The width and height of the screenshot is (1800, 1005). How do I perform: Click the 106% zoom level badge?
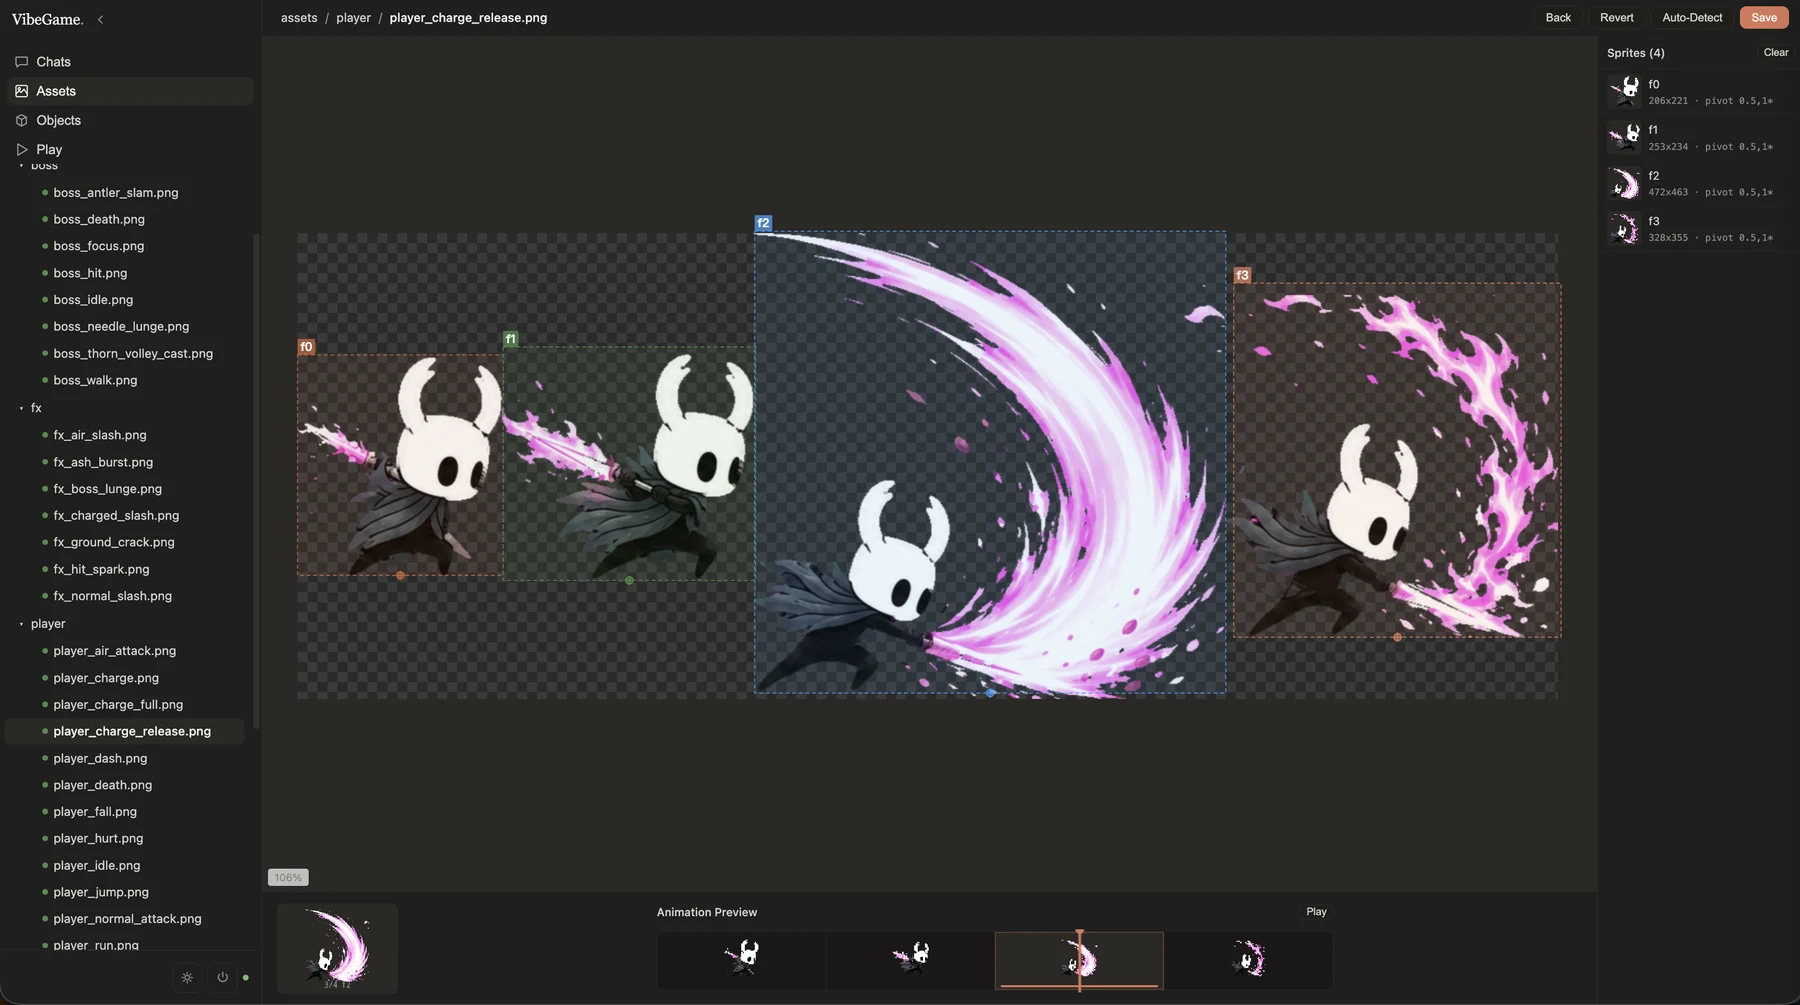click(x=288, y=878)
